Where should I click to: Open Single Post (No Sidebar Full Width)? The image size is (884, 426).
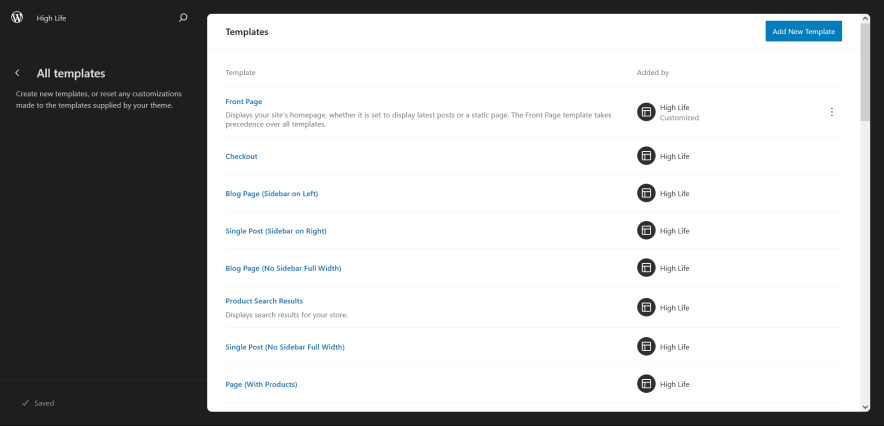(x=284, y=347)
